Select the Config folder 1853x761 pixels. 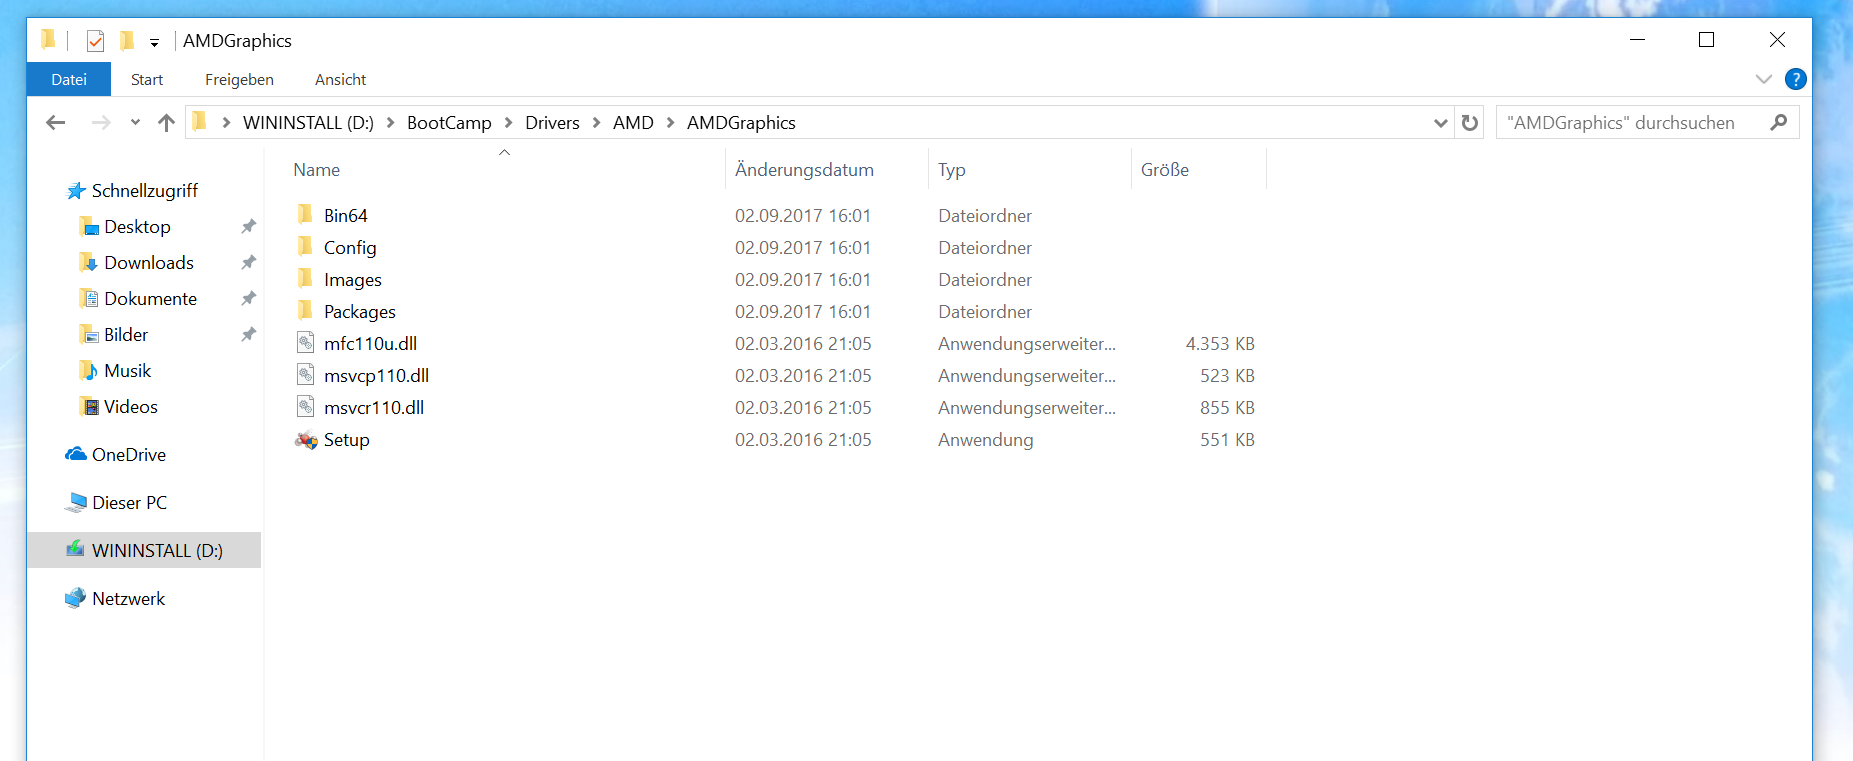point(350,247)
